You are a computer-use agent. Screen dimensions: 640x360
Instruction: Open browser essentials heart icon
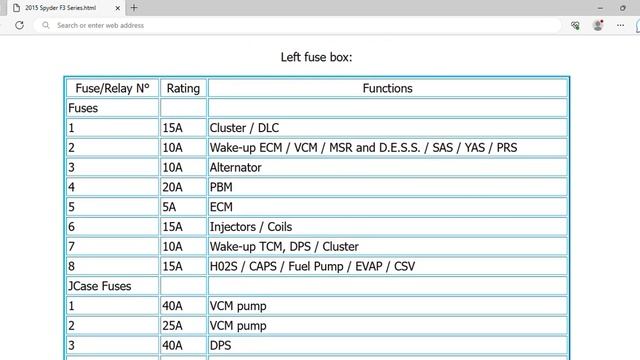(576, 25)
